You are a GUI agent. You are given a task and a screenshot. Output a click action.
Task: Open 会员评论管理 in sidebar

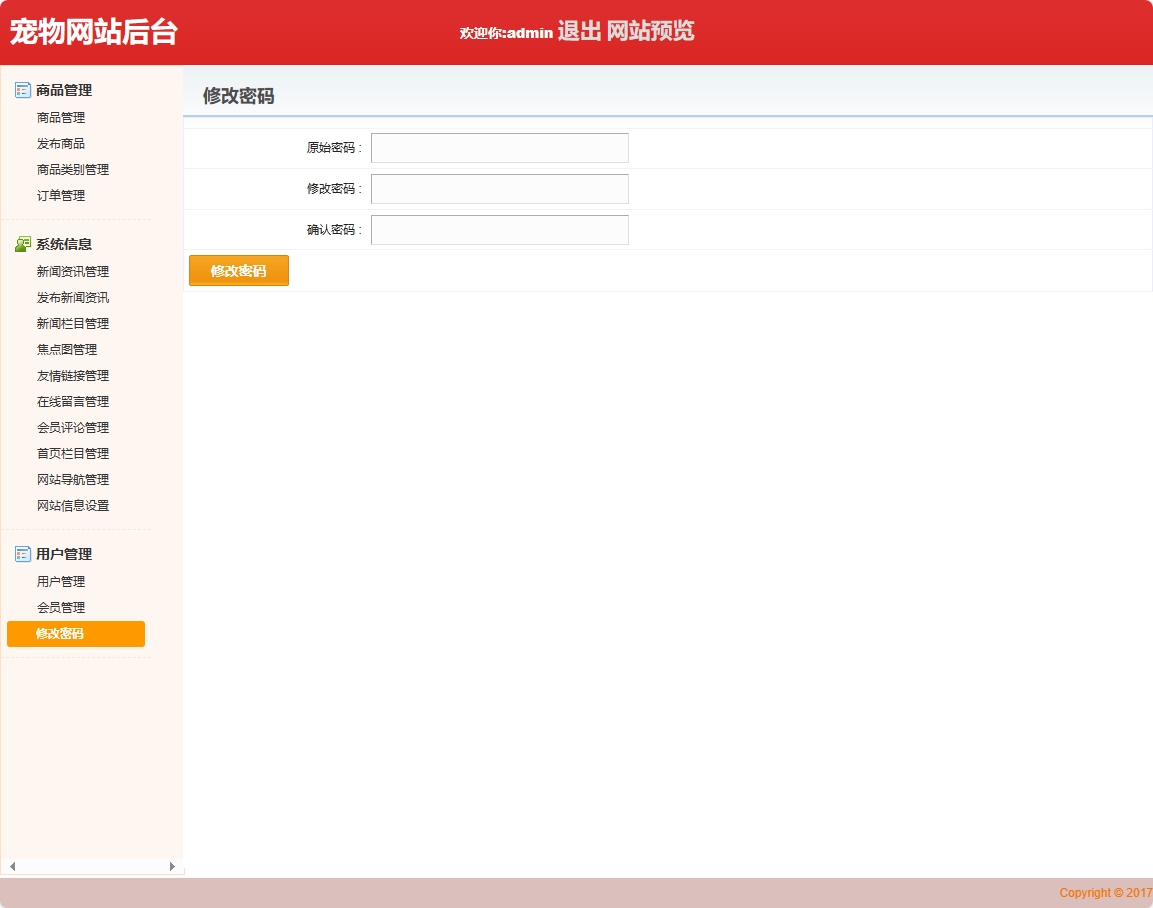pos(73,428)
